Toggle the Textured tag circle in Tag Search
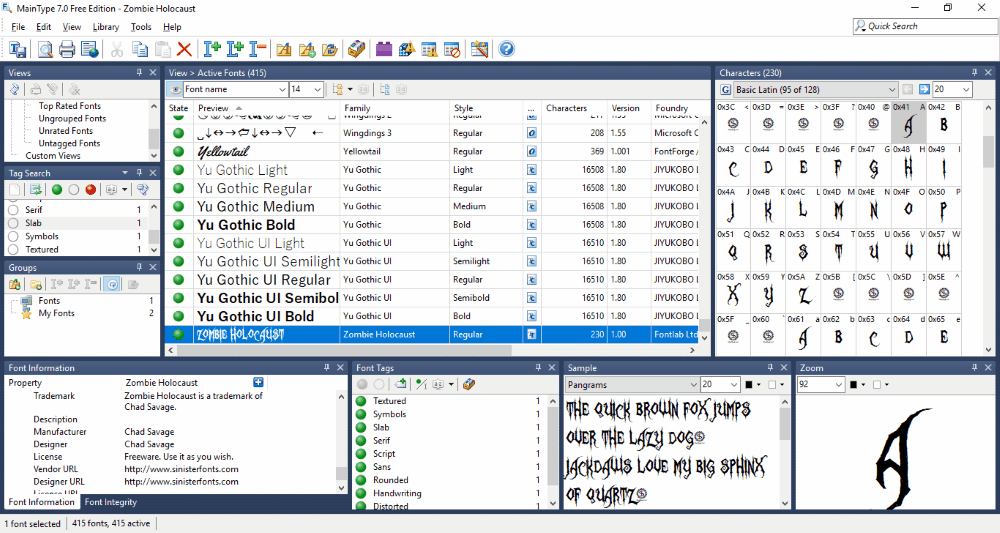1000x533 pixels. 13,249
